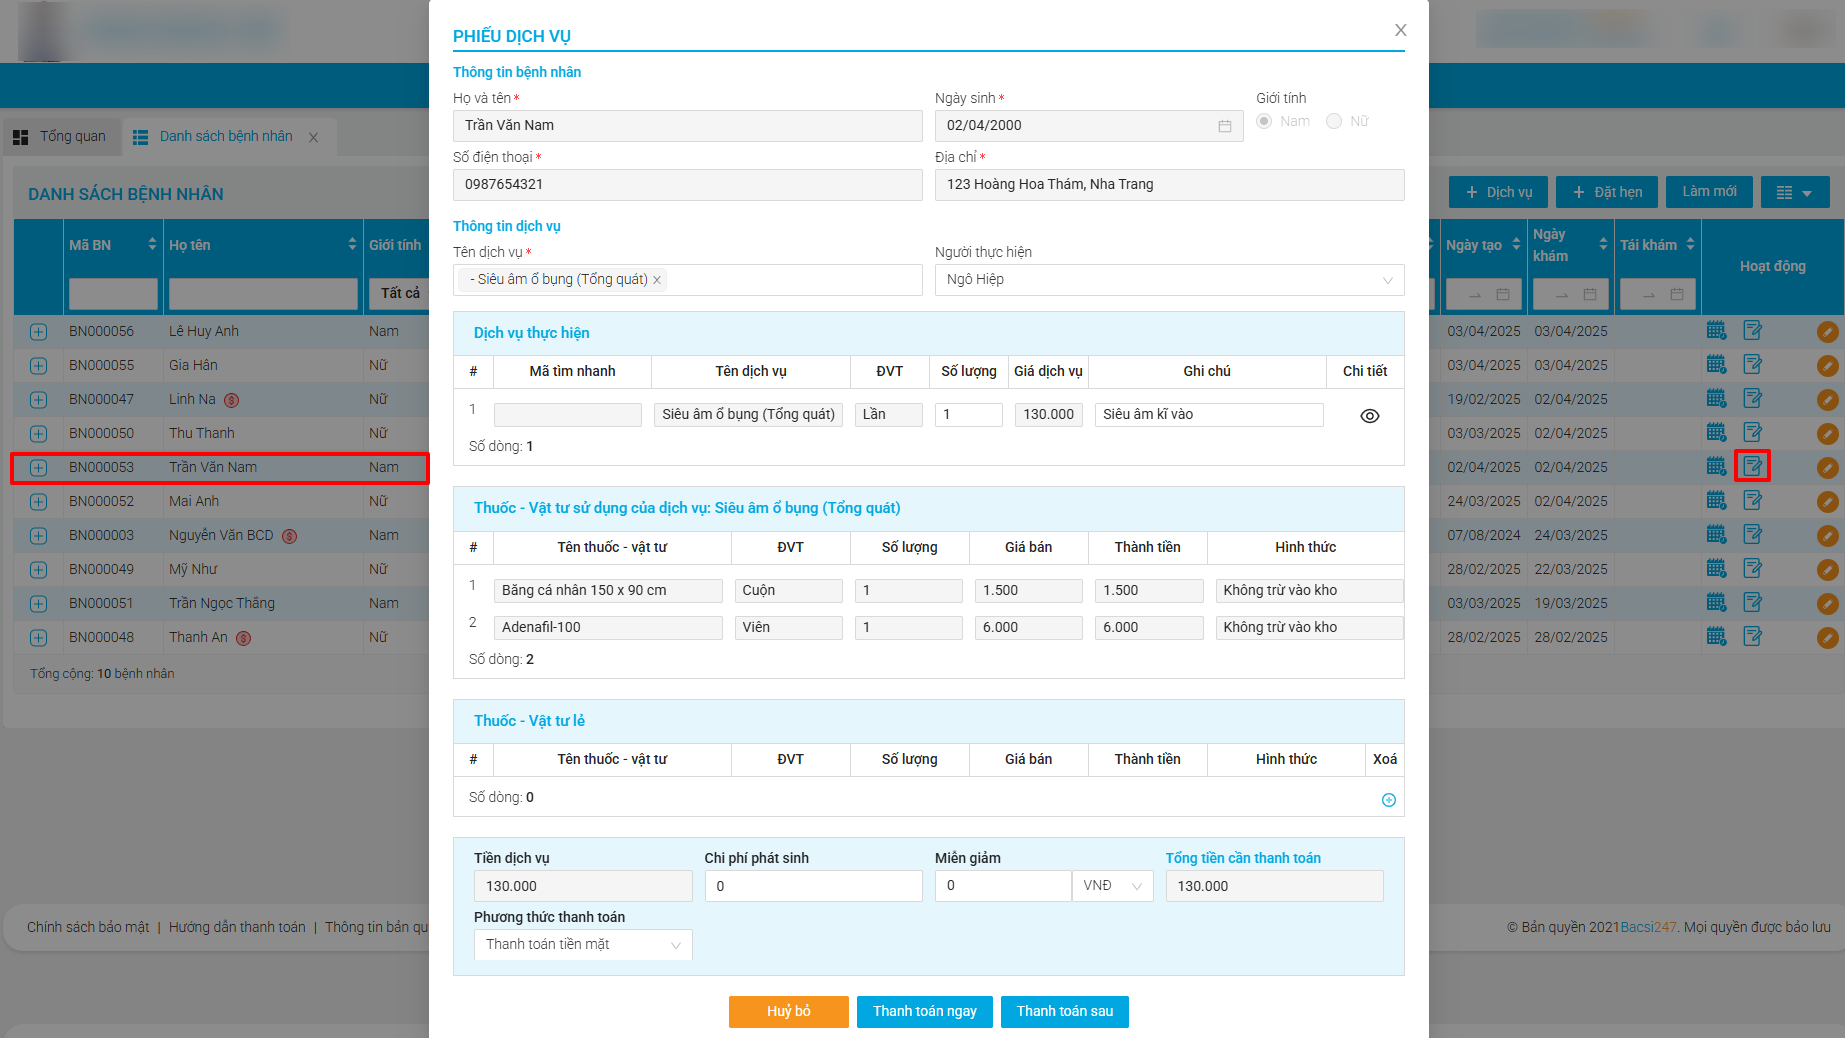This screenshot has height=1038, width=1845.
Task: View the Siêu âm ổ bụng detail eye
Action: [1370, 416]
